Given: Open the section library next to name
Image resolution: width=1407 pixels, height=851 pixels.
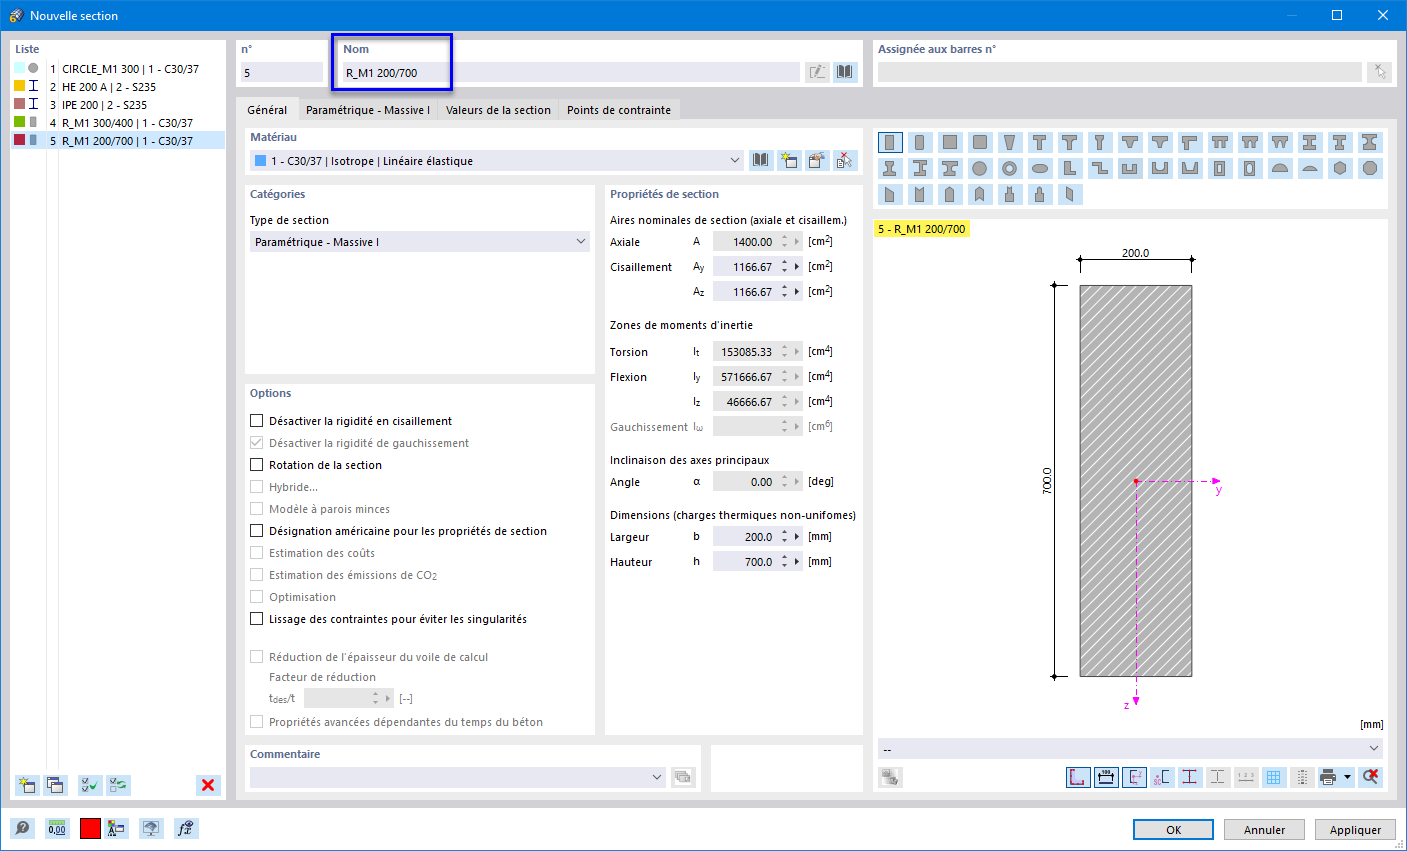Looking at the screenshot, I should pyautogui.click(x=846, y=72).
